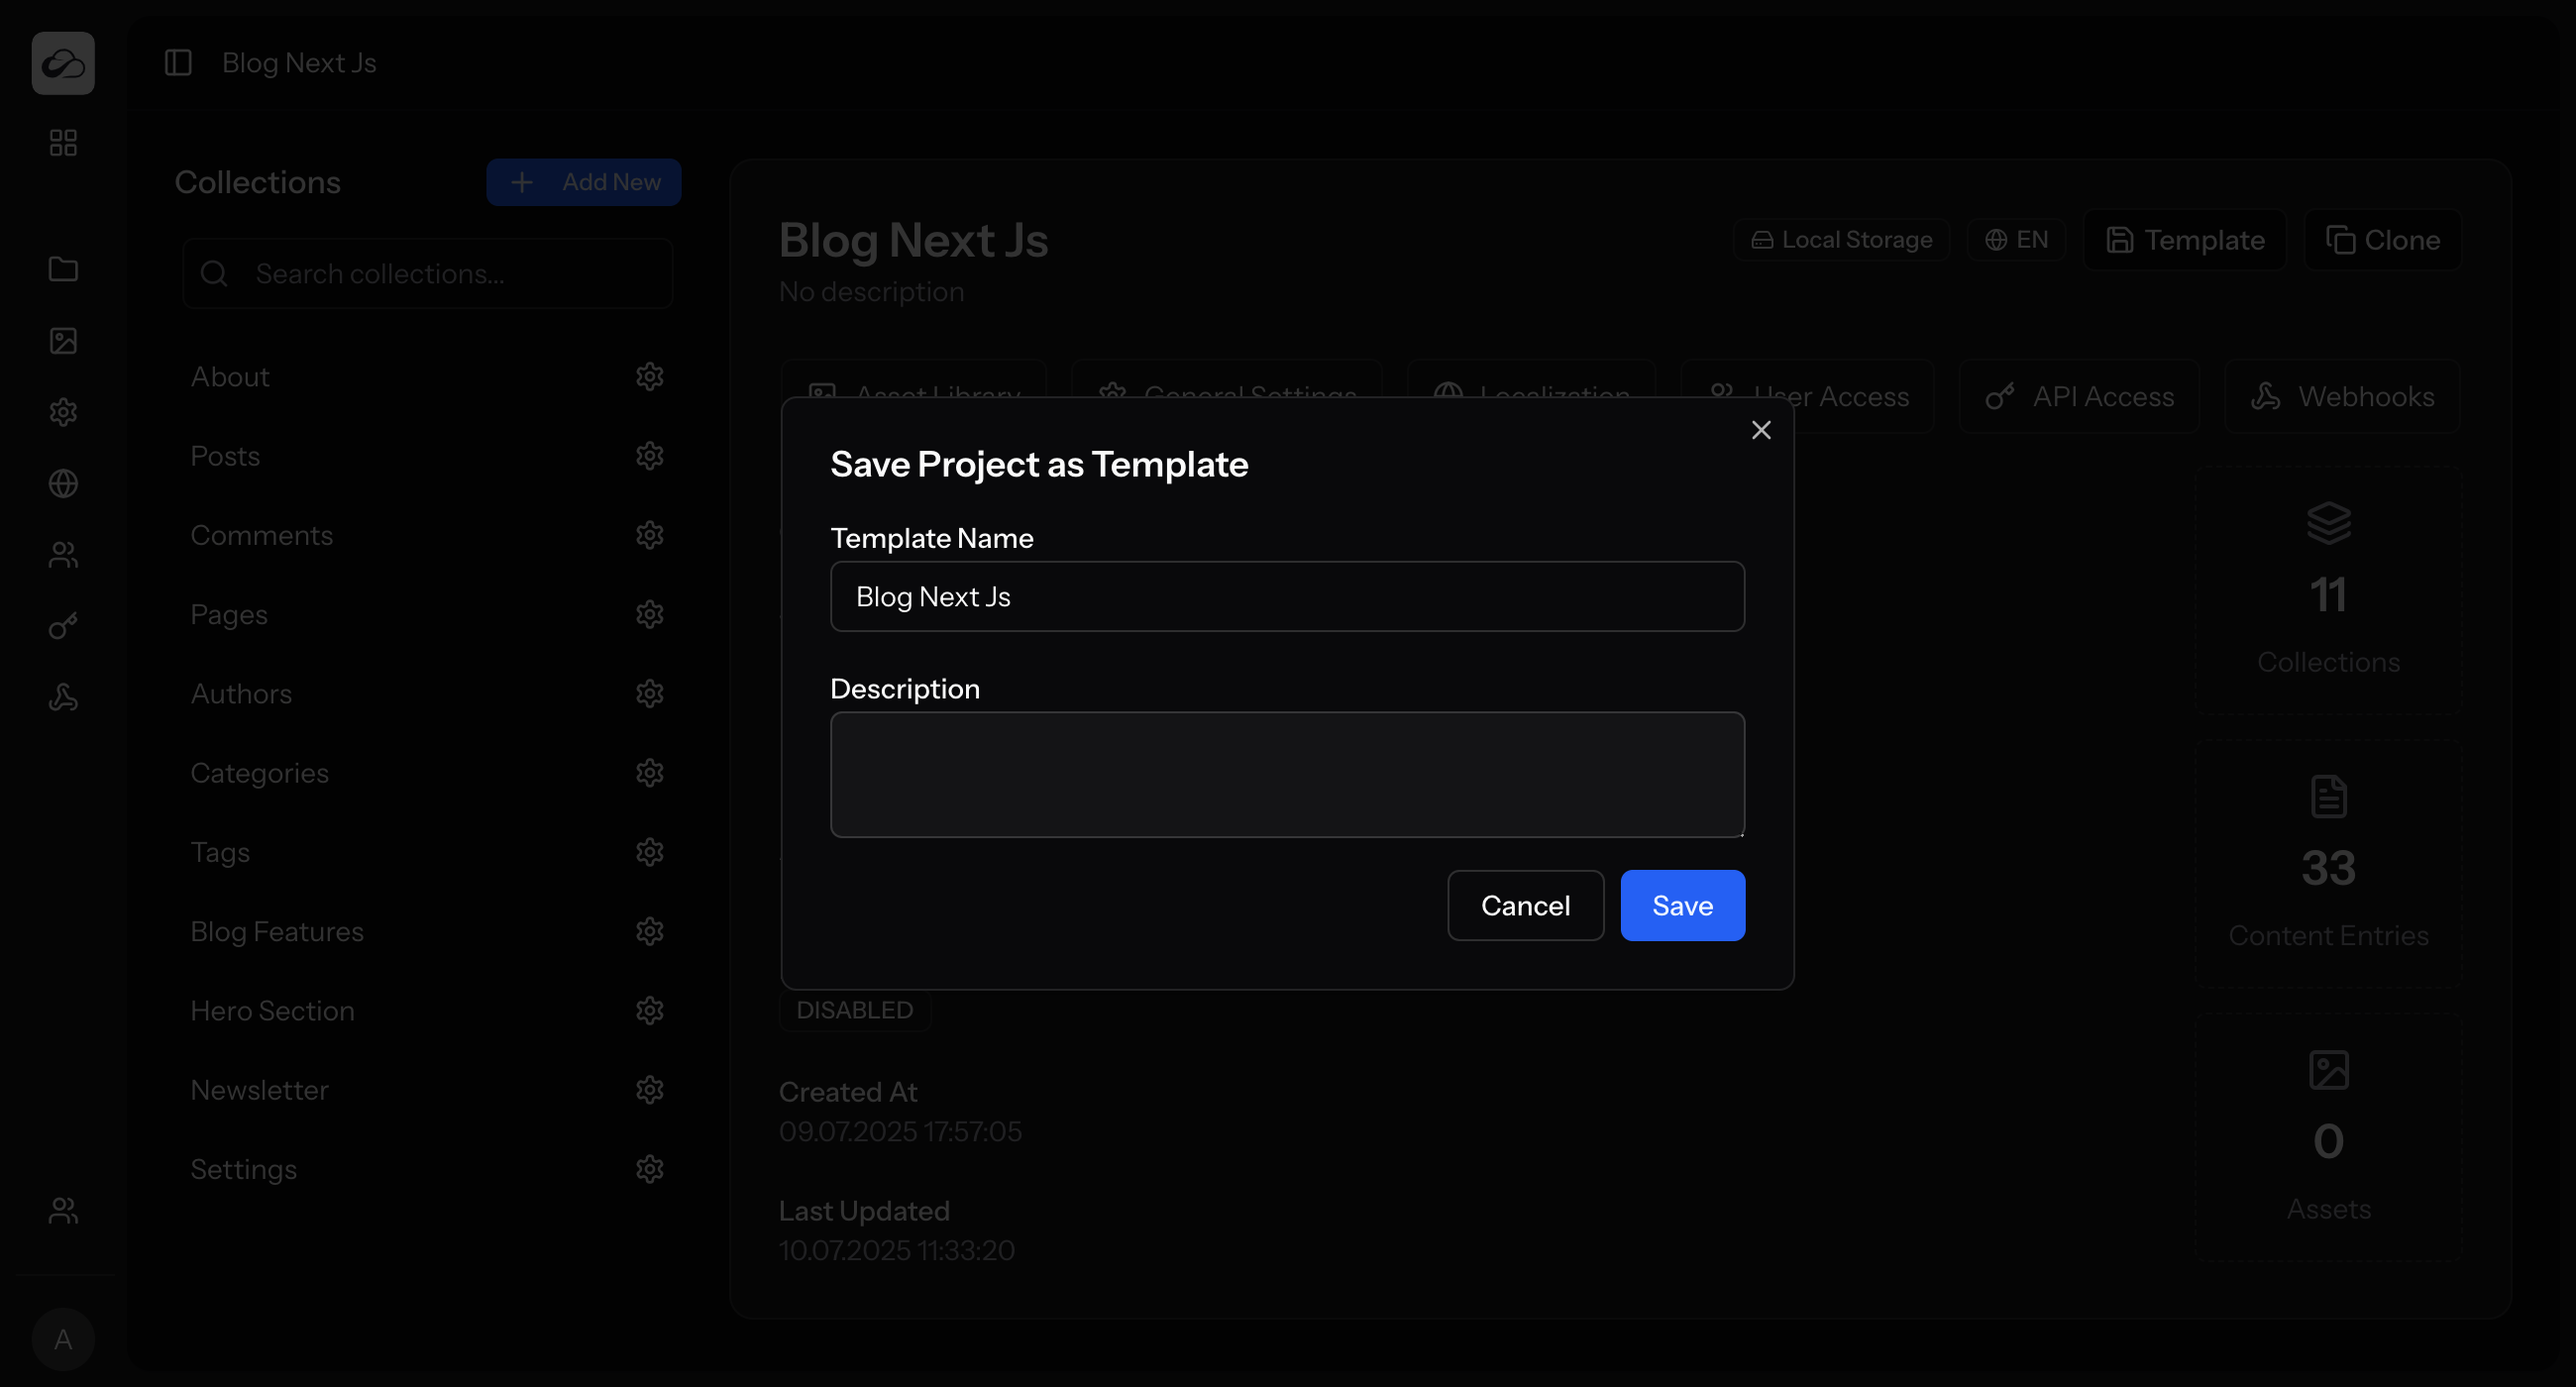Open the asset image icon in sidebar
The height and width of the screenshot is (1387, 2576).
pos(63,341)
